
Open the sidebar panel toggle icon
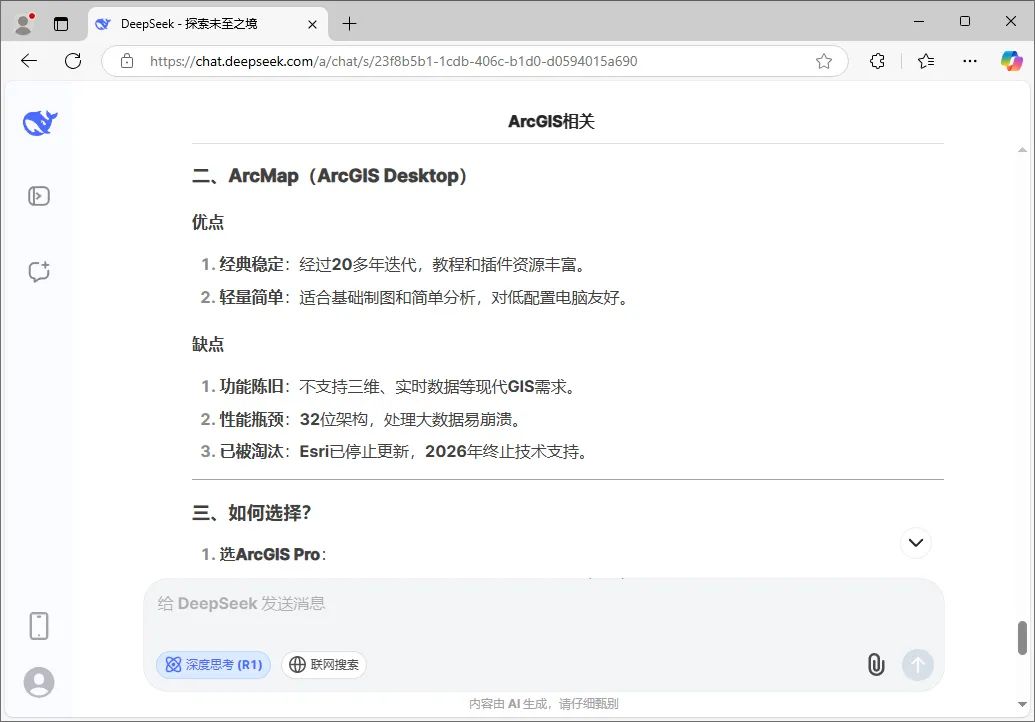39,196
